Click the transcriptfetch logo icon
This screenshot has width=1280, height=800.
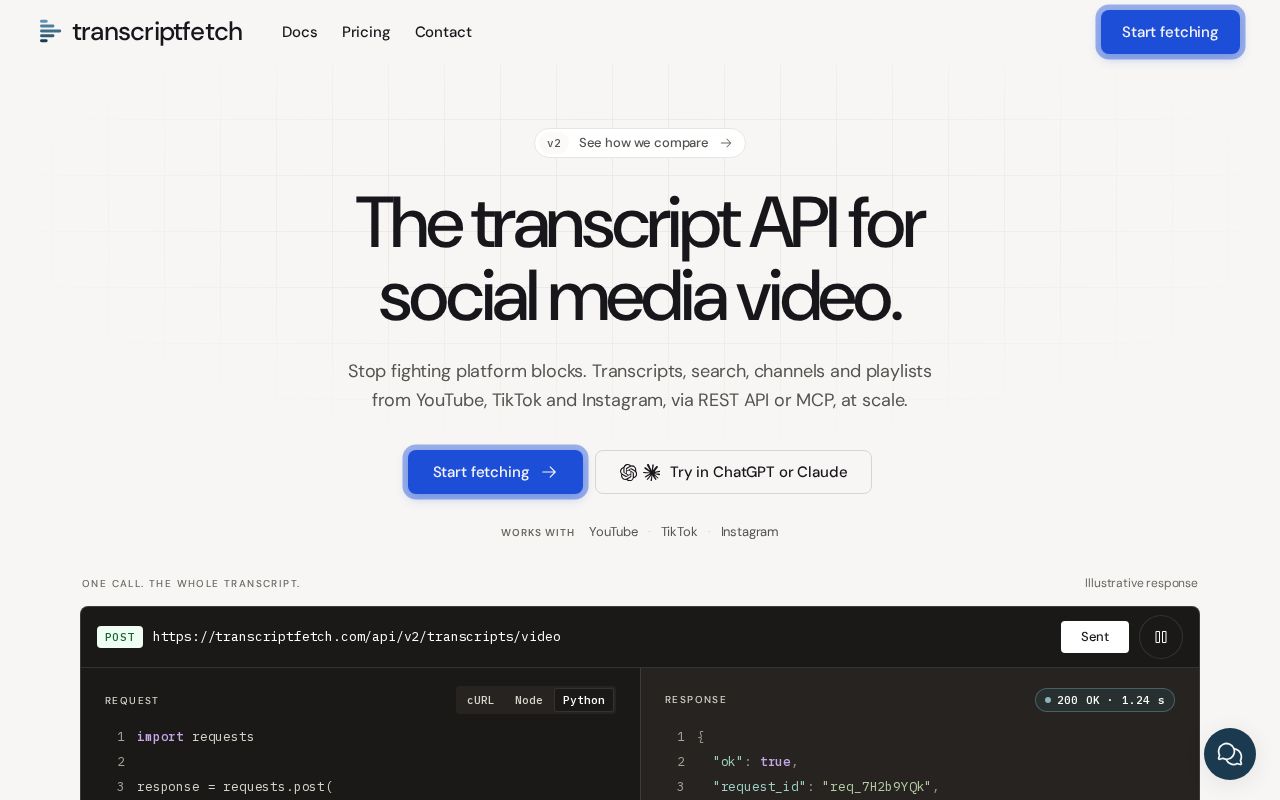point(50,31)
